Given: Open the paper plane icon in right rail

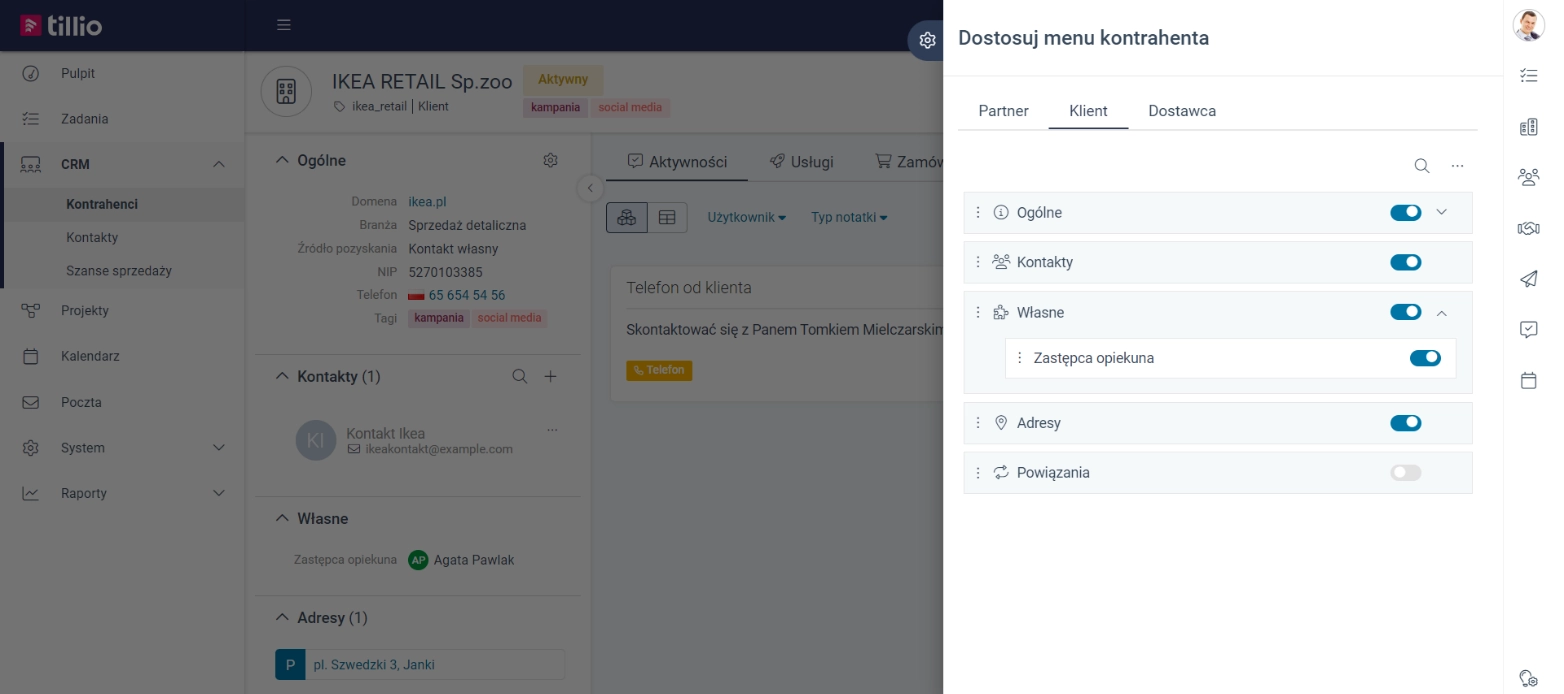Looking at the screenshot, I should (x=1528, y=279).
